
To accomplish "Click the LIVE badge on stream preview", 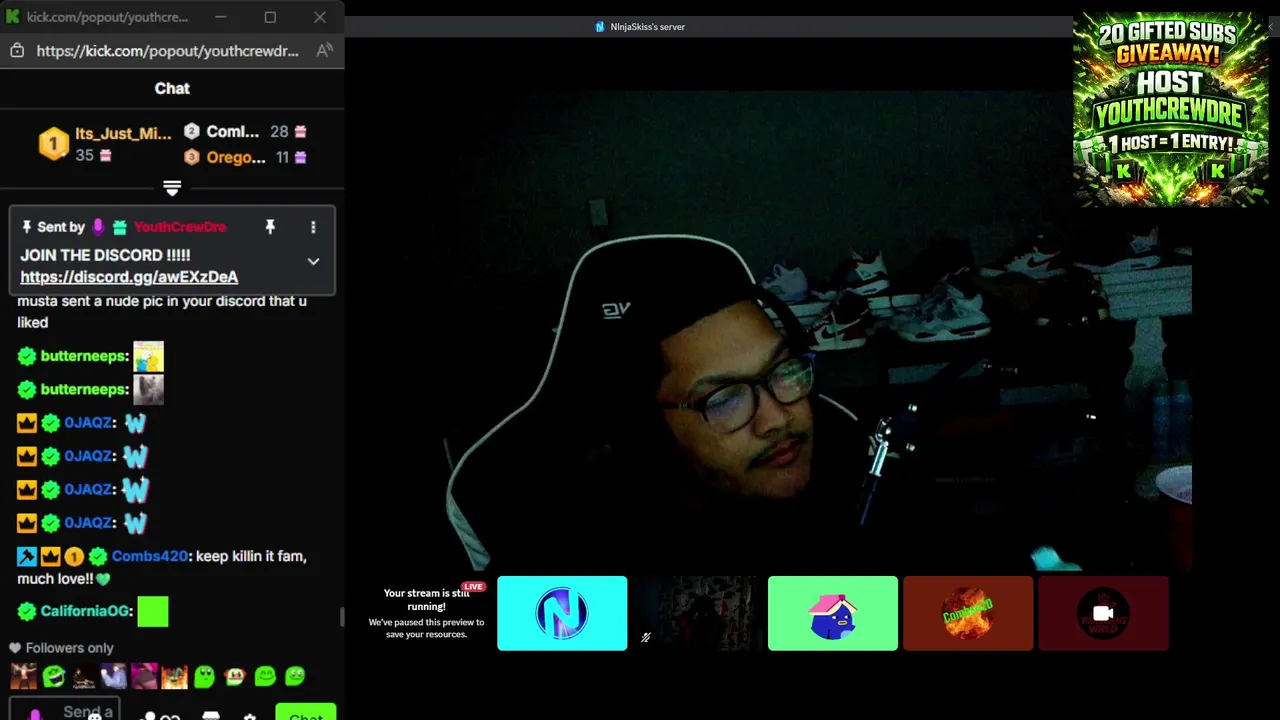I will tap(473, 587).
